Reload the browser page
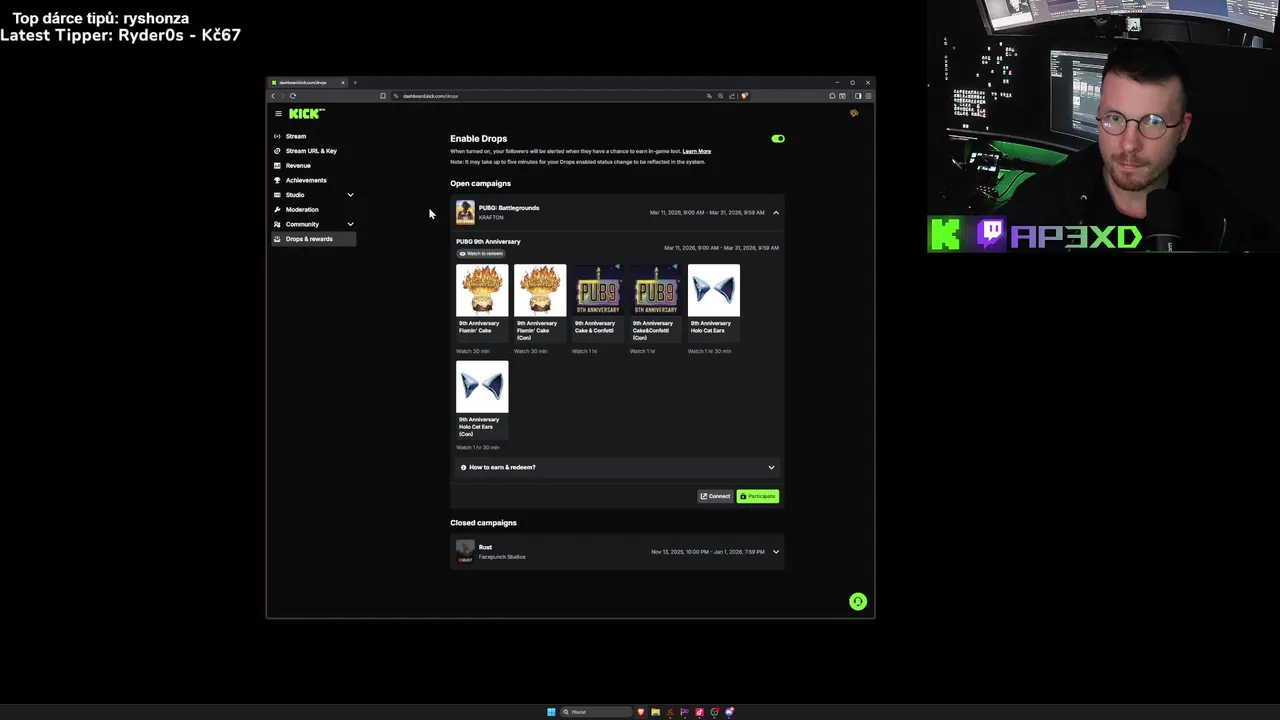1280x720 pixels. pos(293,96)
